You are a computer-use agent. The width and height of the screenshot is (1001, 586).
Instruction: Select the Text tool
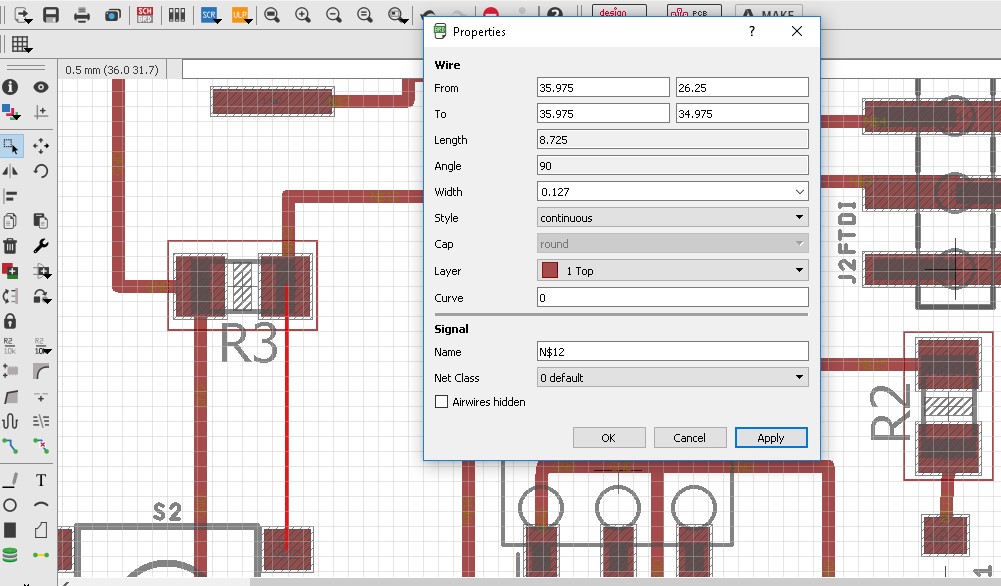pyautogui.click(x=41, y=480)
